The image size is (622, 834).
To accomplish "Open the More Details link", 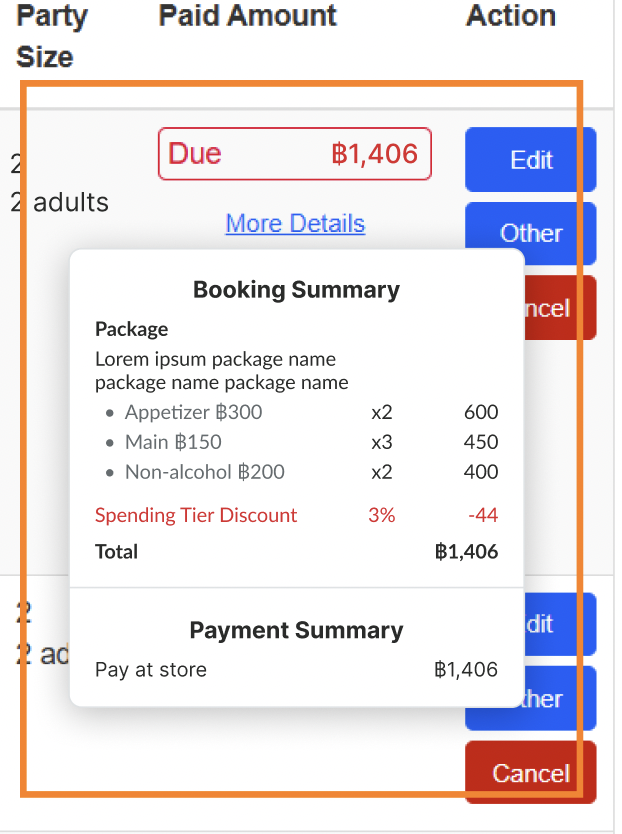I will [x=295, y=223].
